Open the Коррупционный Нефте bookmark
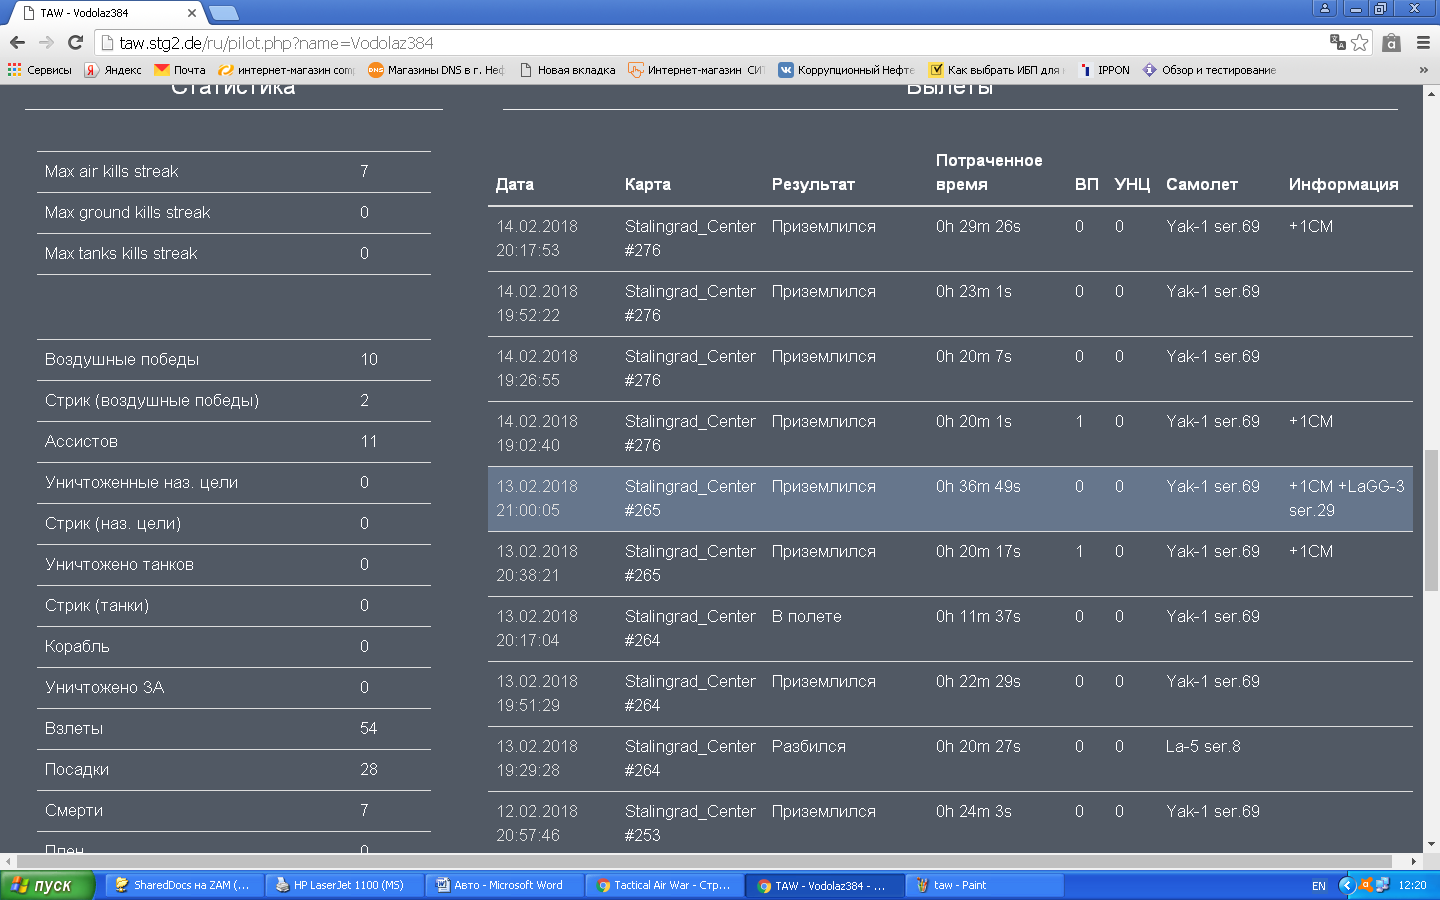This screenshot has height=900, width=1440. [846, 70]
